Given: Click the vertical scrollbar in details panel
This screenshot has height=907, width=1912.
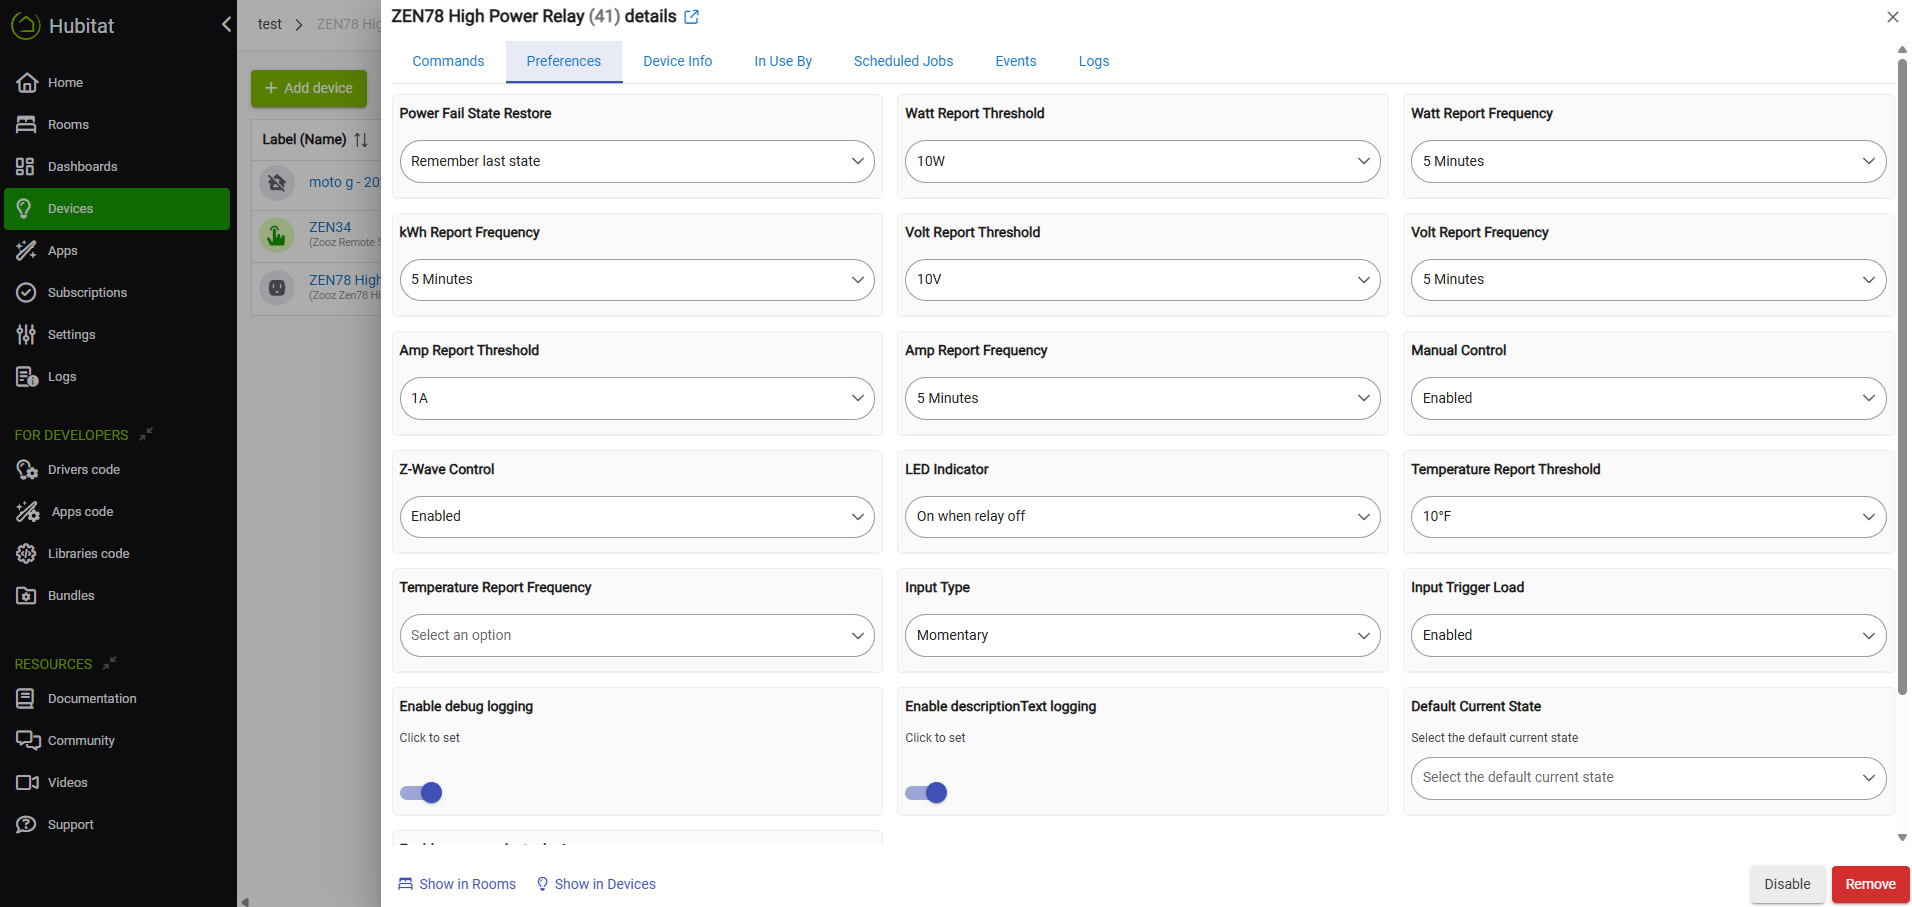Looking at the screenshot, I should [1902, 380].
